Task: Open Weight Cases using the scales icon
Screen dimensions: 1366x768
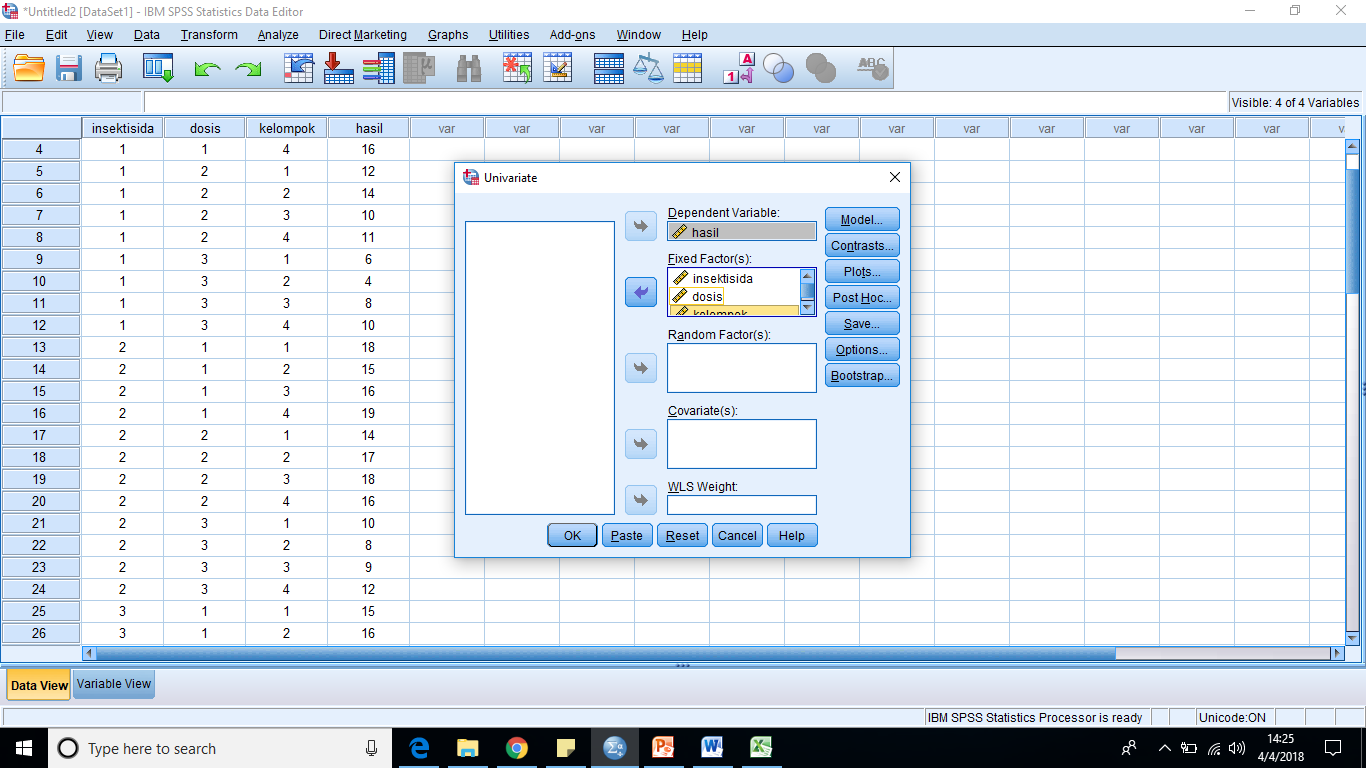Action: click(x=649, y=68)
